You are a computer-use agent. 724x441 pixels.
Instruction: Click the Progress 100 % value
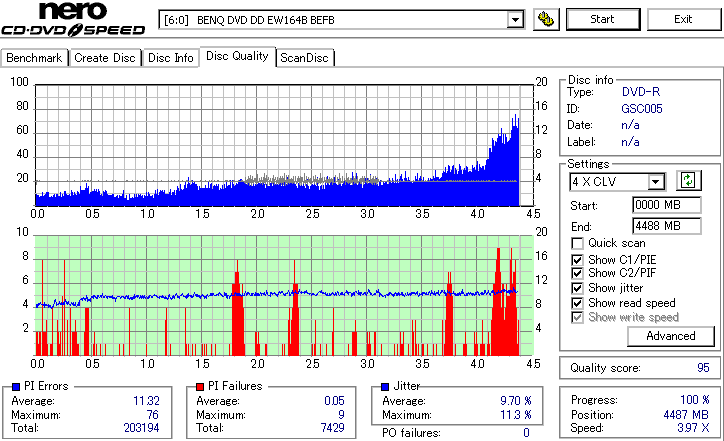coord(695,400)
